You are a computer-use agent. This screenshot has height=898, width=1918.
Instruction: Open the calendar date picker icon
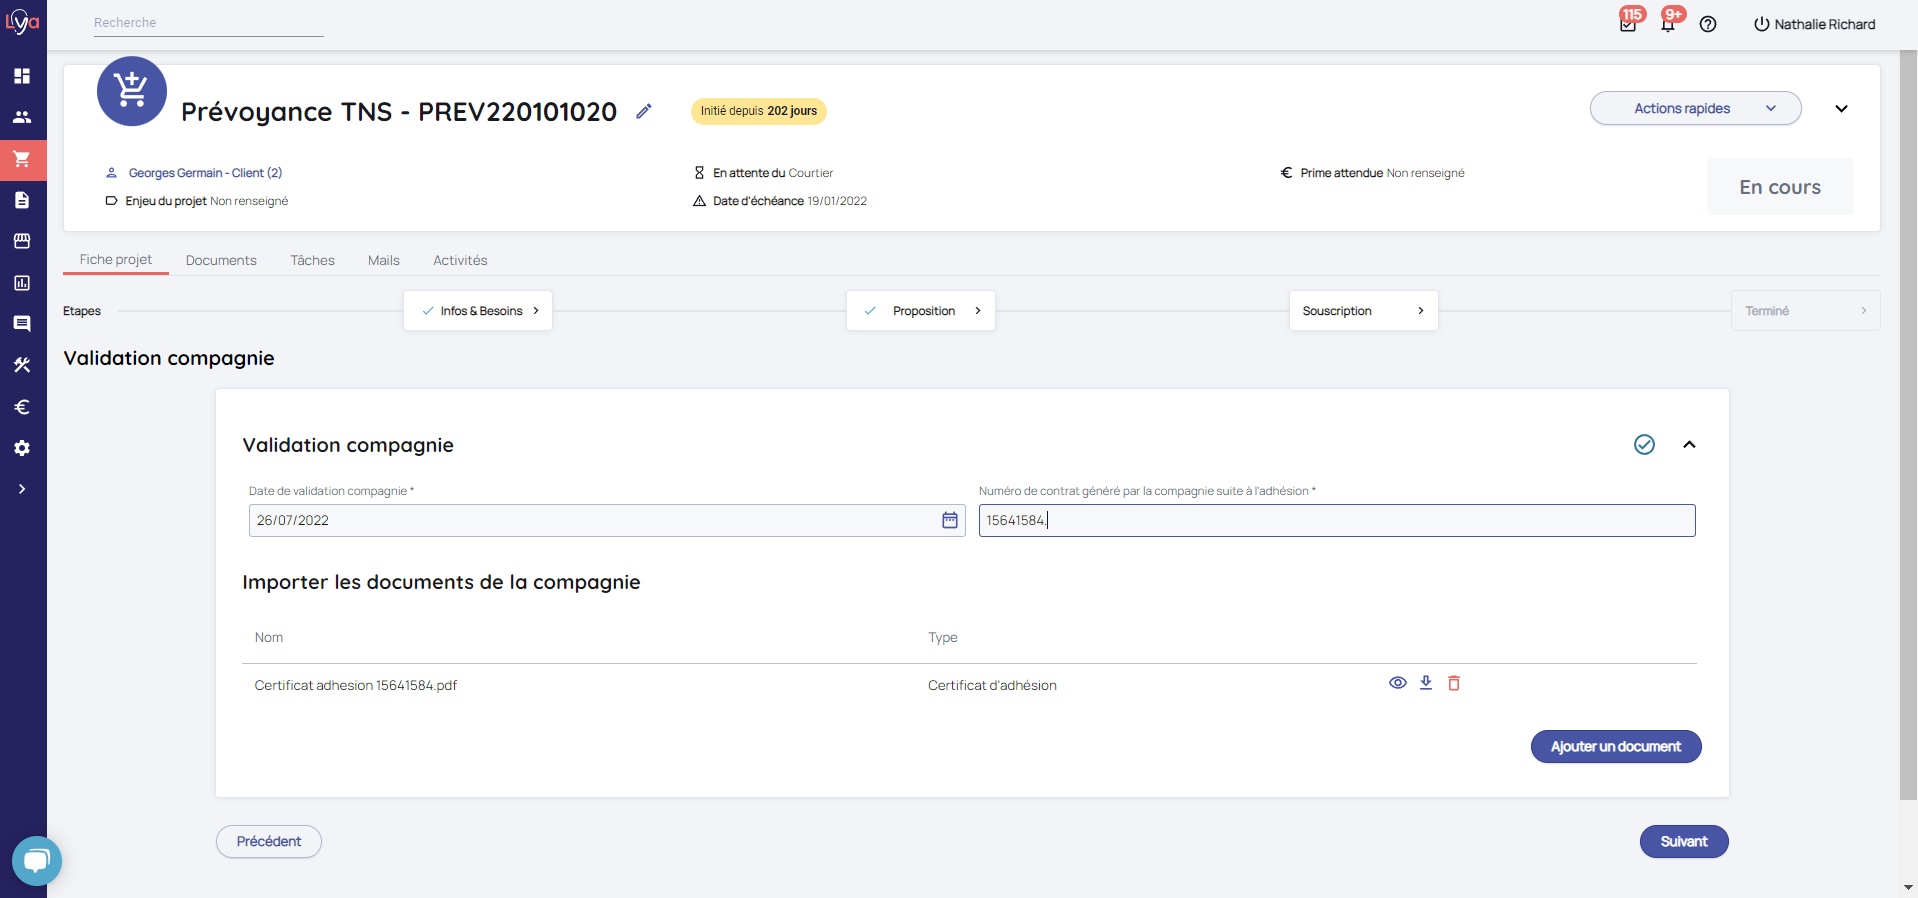tap(949, 520)
